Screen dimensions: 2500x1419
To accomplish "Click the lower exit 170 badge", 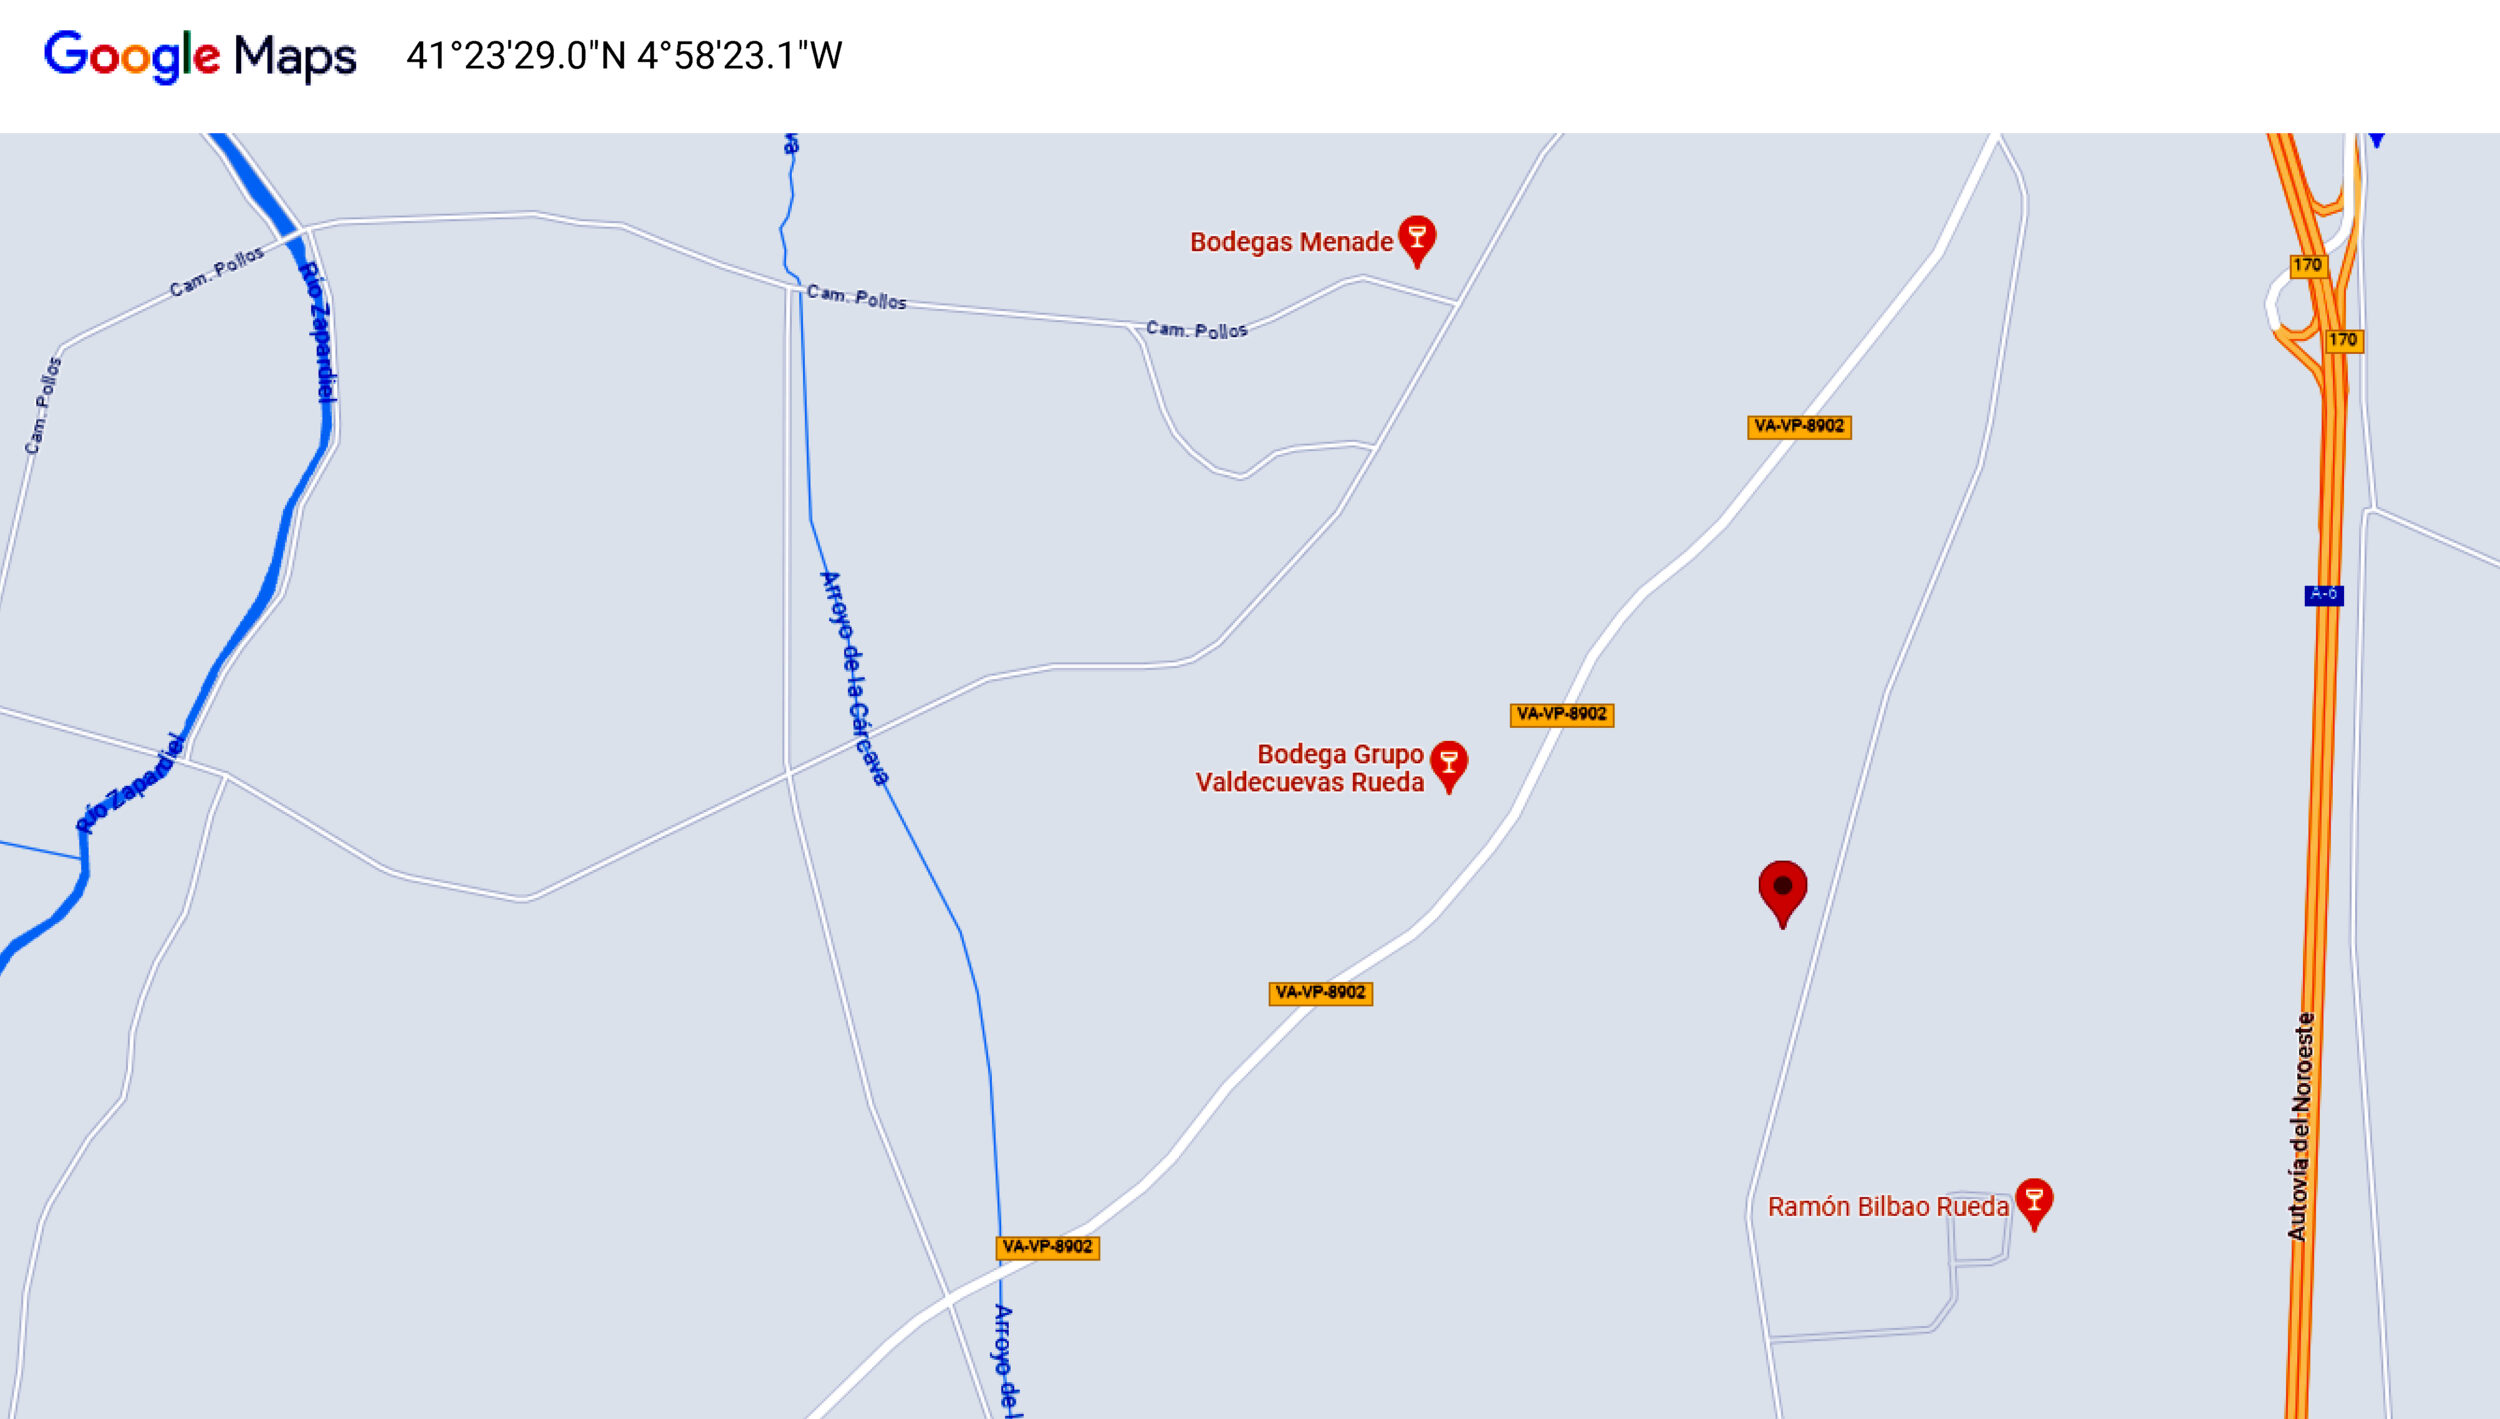I will (x=2344, y=341).
